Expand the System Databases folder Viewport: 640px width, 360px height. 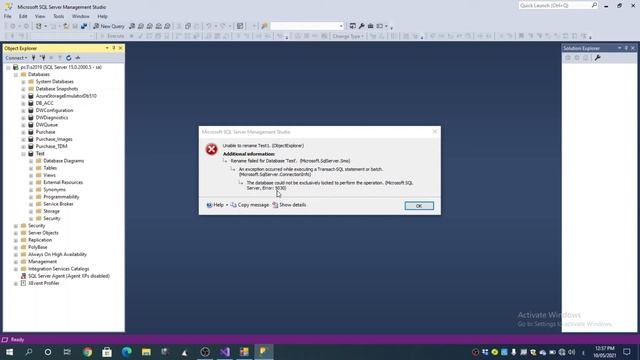click(23, 82)
